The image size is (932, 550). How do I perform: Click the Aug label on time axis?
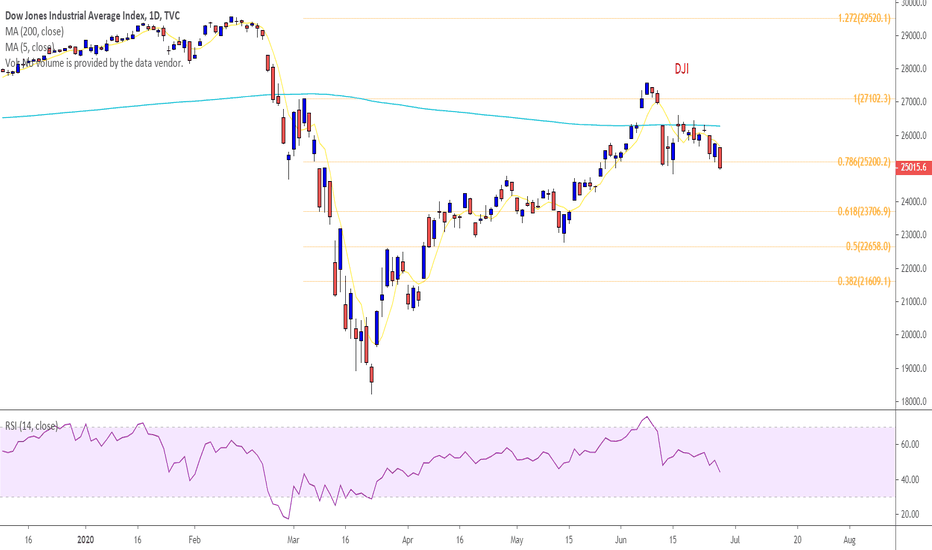849,540
